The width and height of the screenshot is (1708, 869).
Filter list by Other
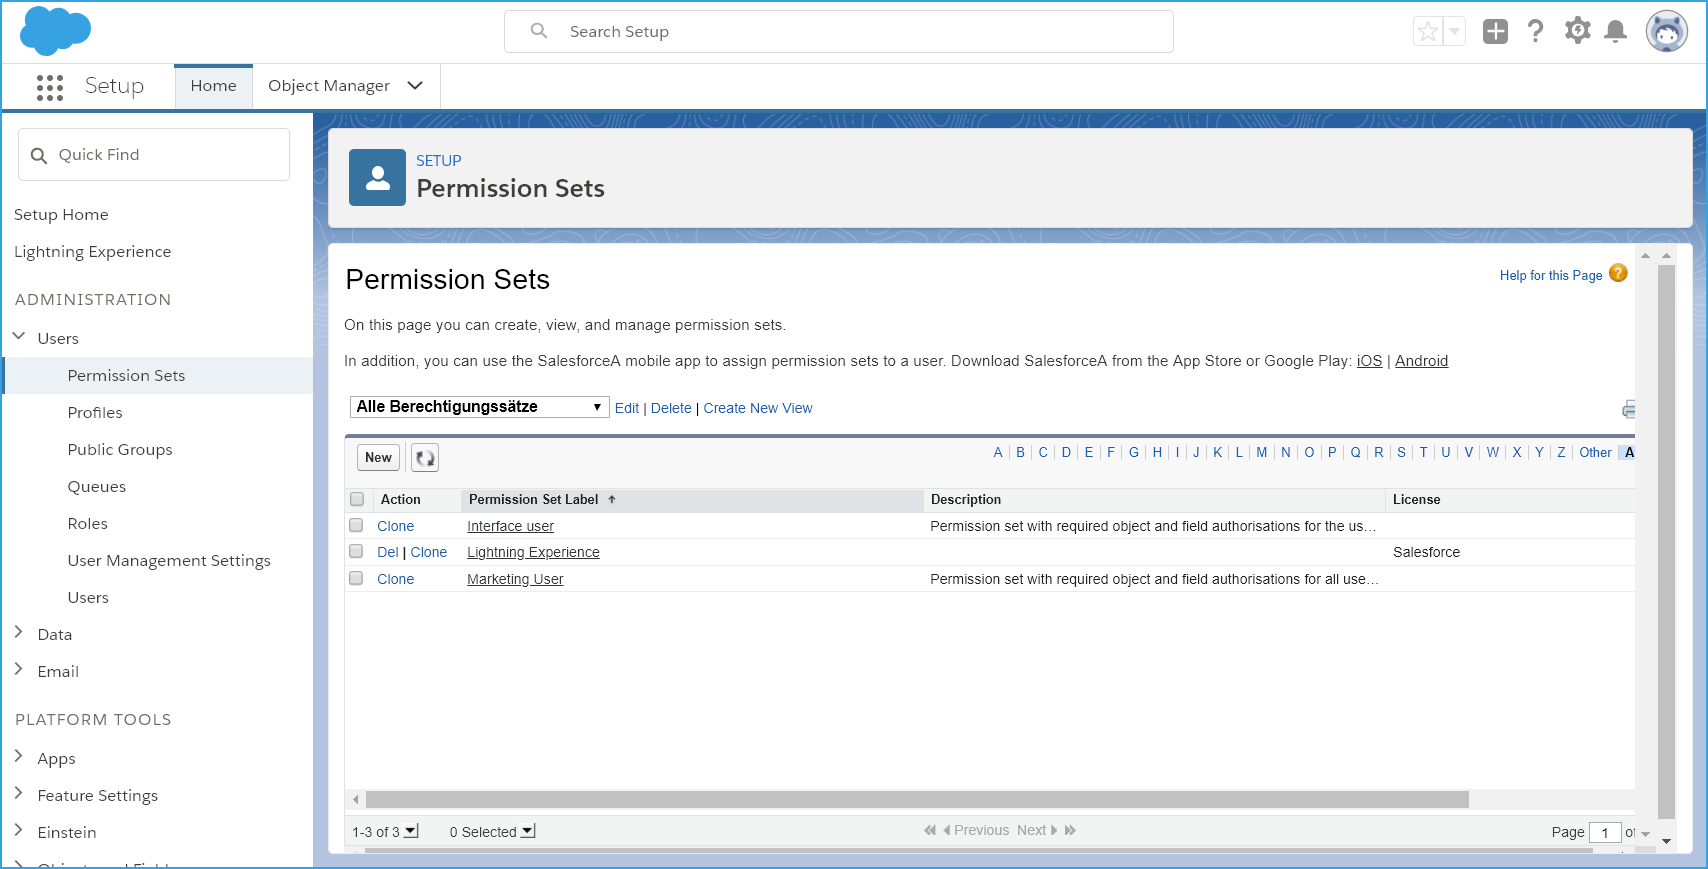click(1595, 452)
